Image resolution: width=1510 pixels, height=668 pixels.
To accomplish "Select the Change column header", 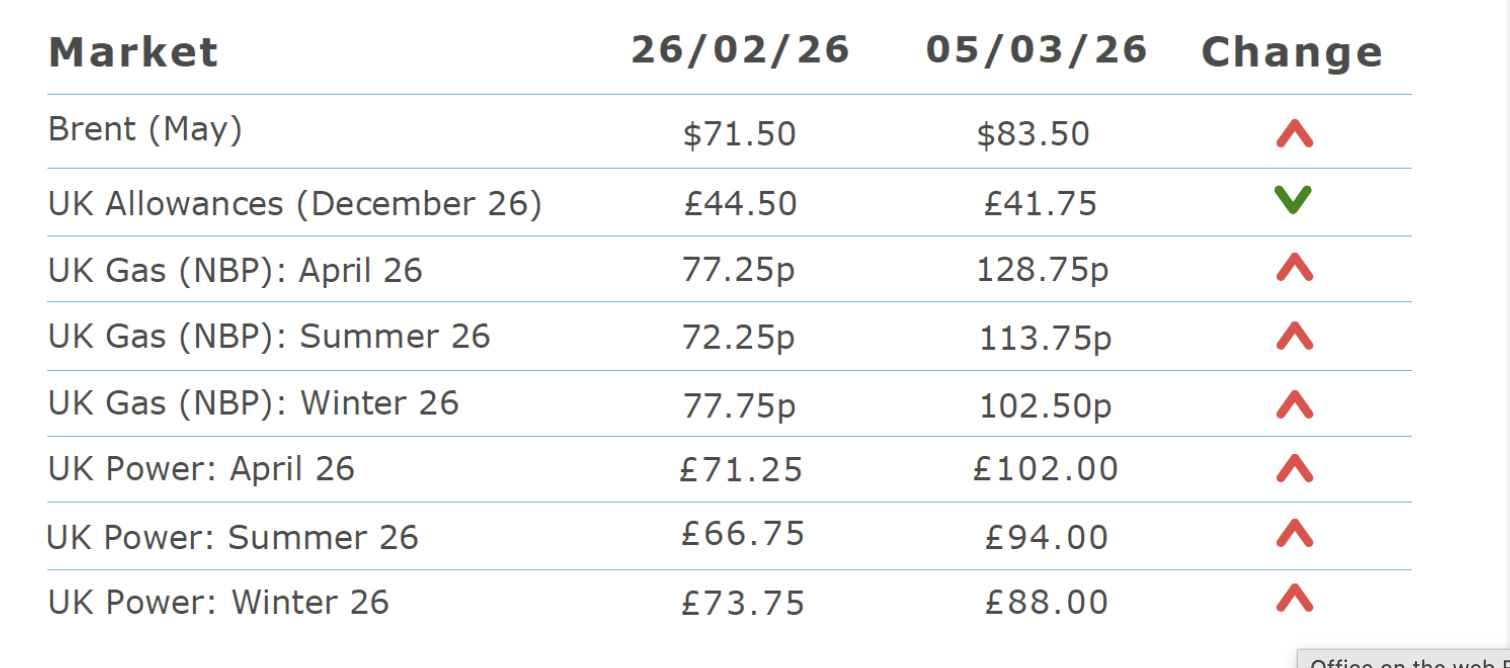I will (1291, 52).
